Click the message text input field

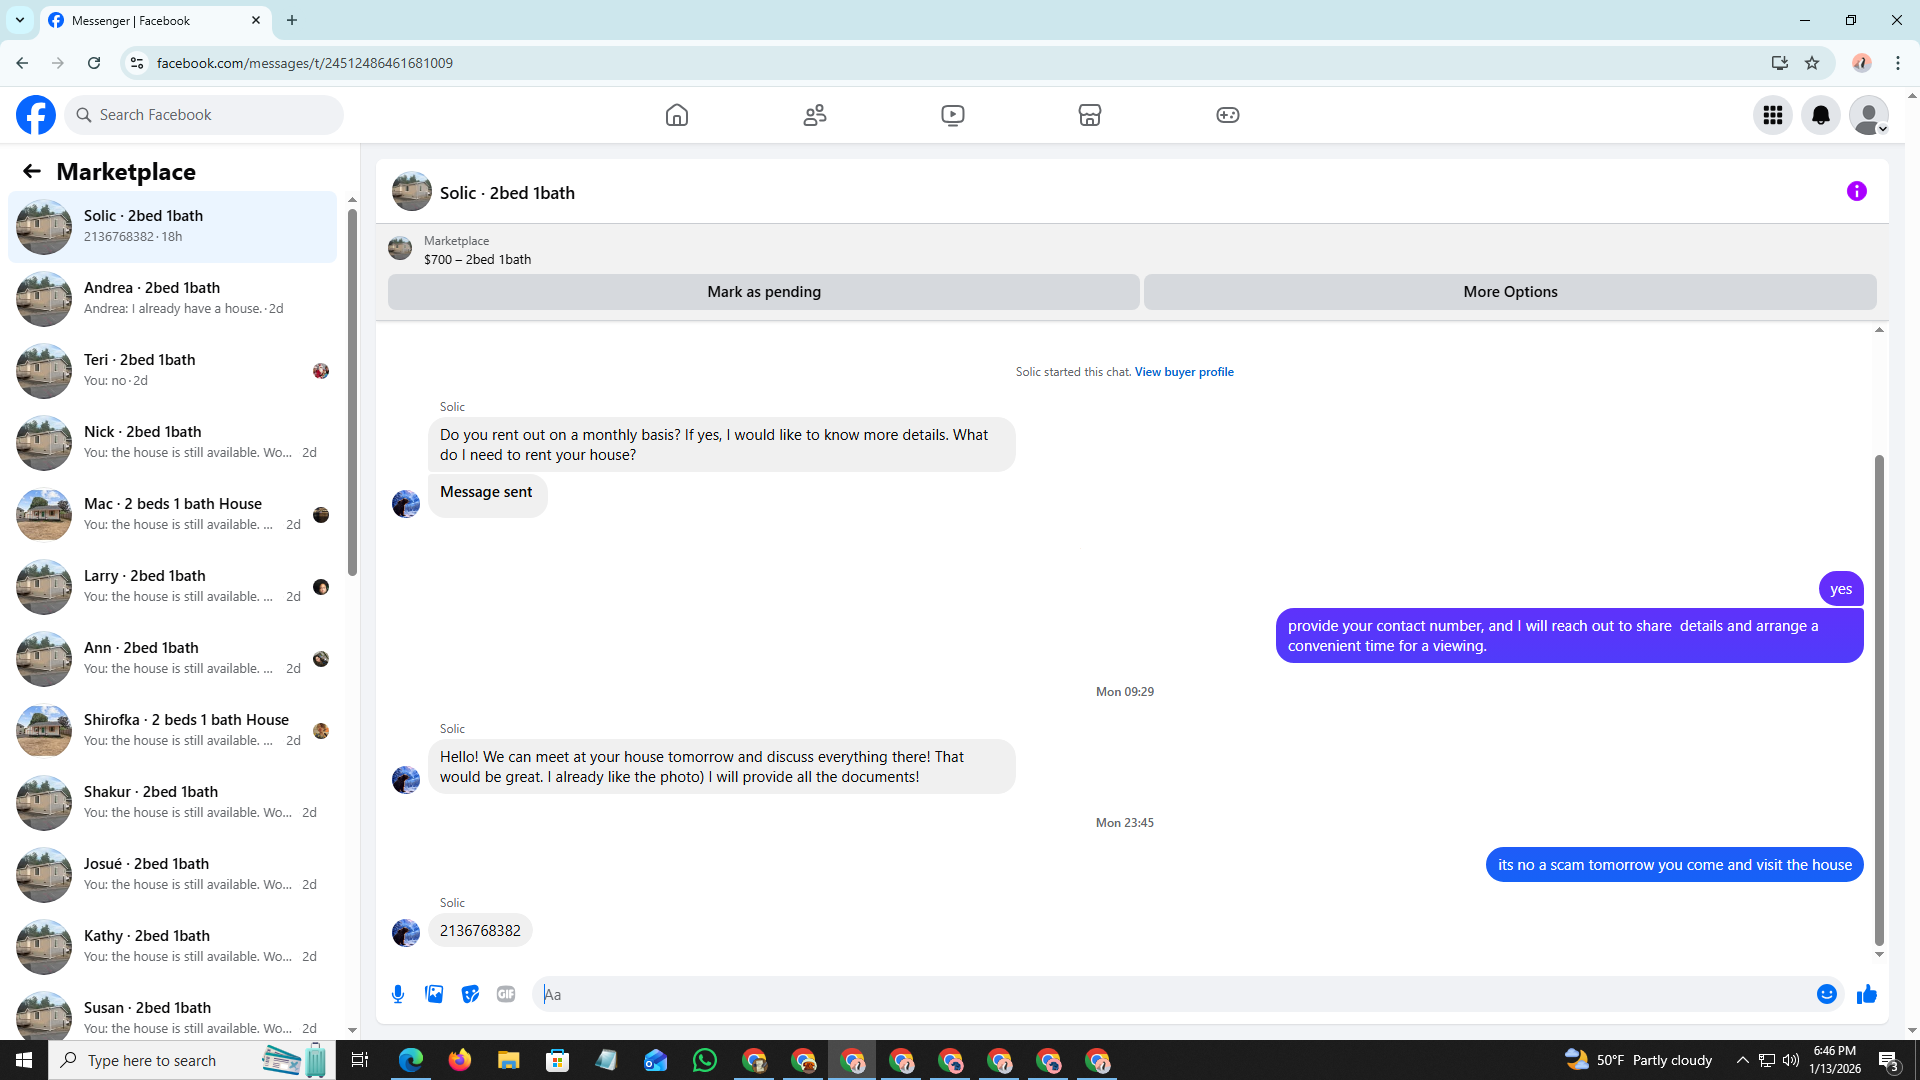point(1170,994)
